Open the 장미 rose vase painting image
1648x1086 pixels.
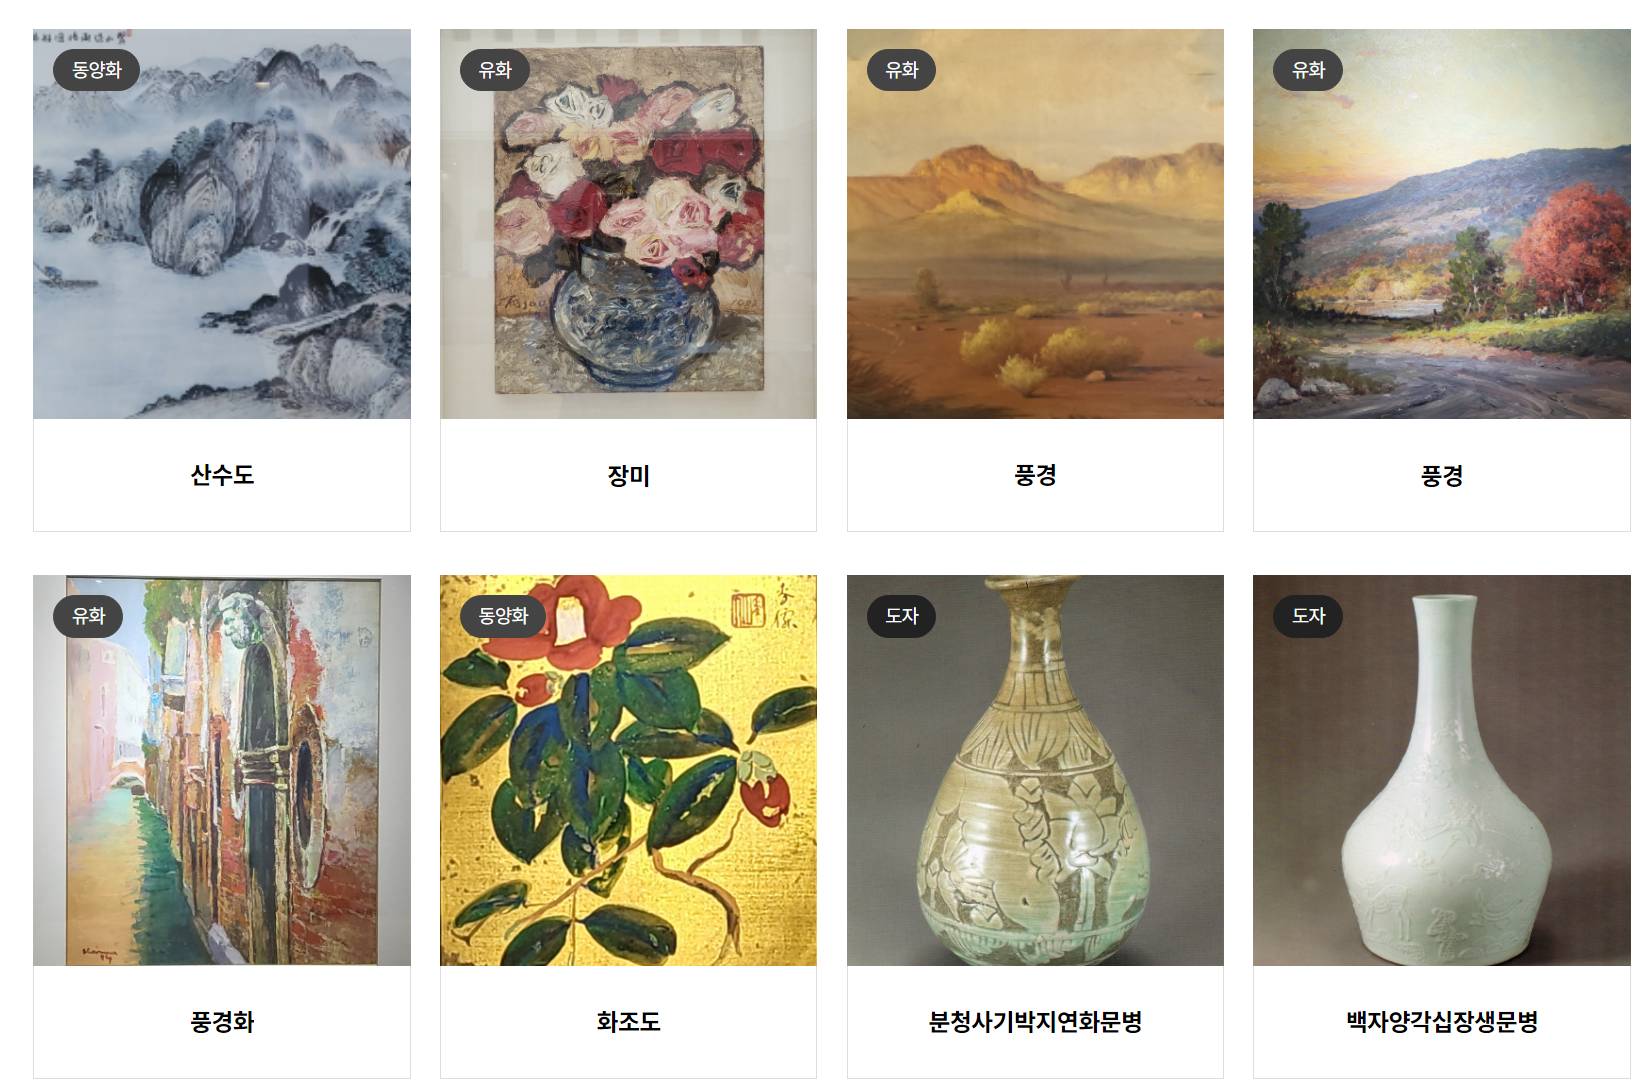click(x=628, y=224)
